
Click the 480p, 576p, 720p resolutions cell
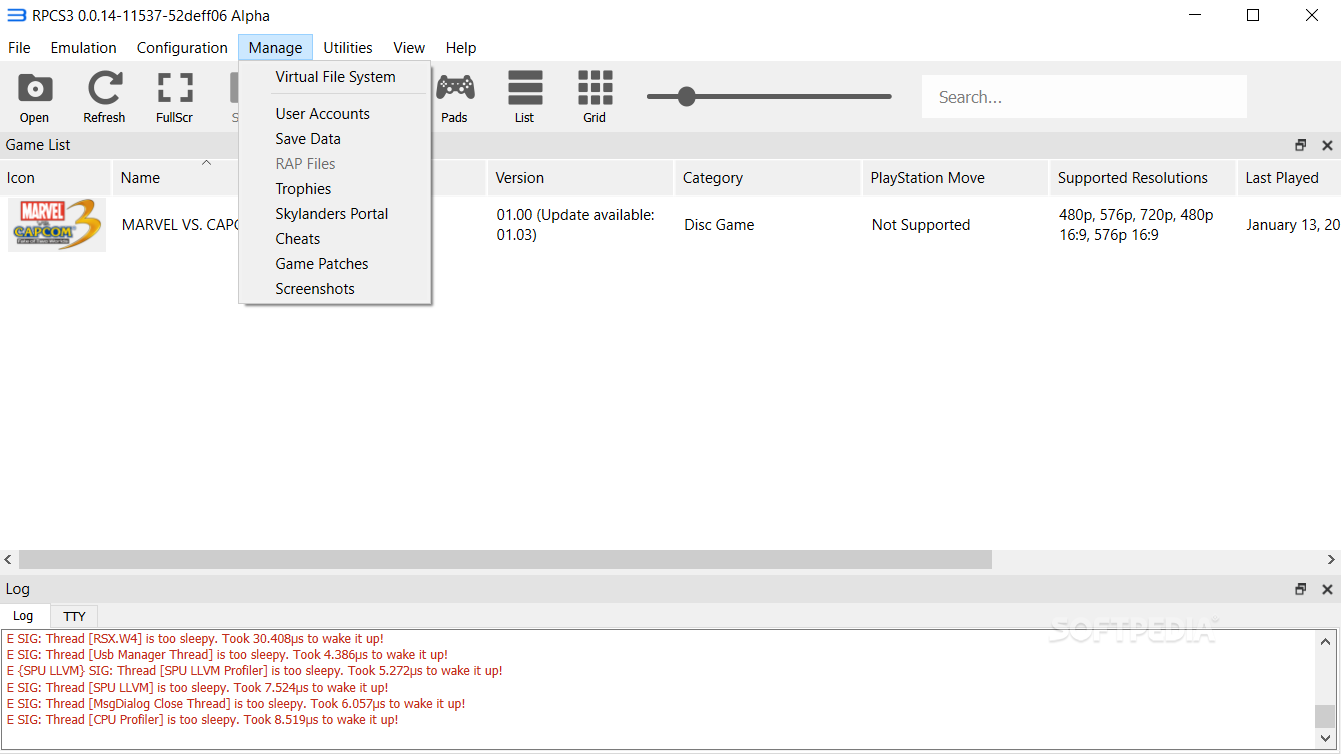1136,225
